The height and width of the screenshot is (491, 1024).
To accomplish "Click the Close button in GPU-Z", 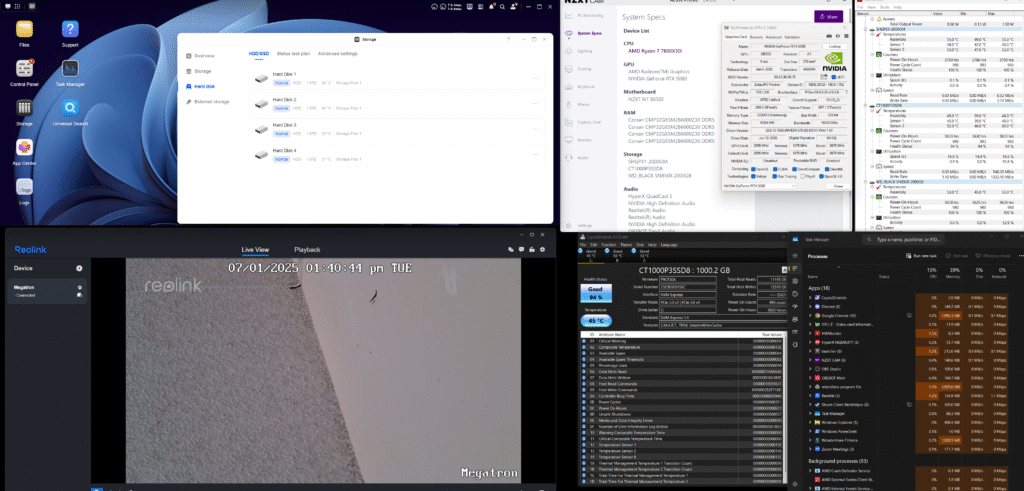I will pyautogui.click(x=839, y=186).
